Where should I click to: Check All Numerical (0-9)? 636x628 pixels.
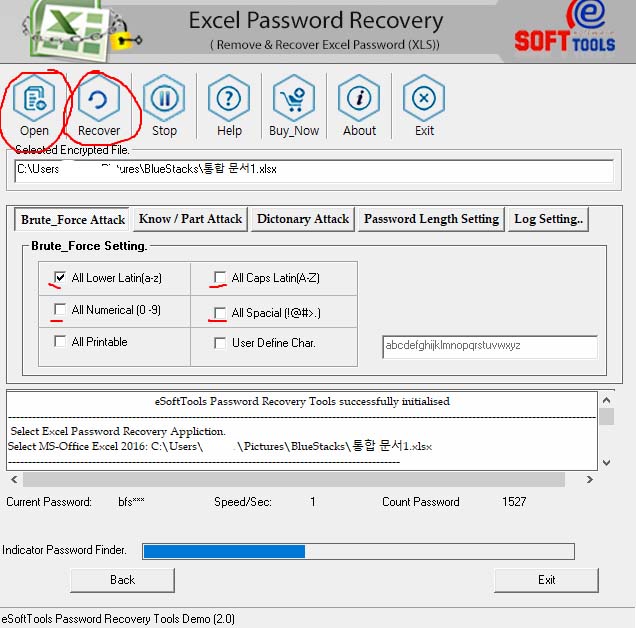click(x=60, y=310)
